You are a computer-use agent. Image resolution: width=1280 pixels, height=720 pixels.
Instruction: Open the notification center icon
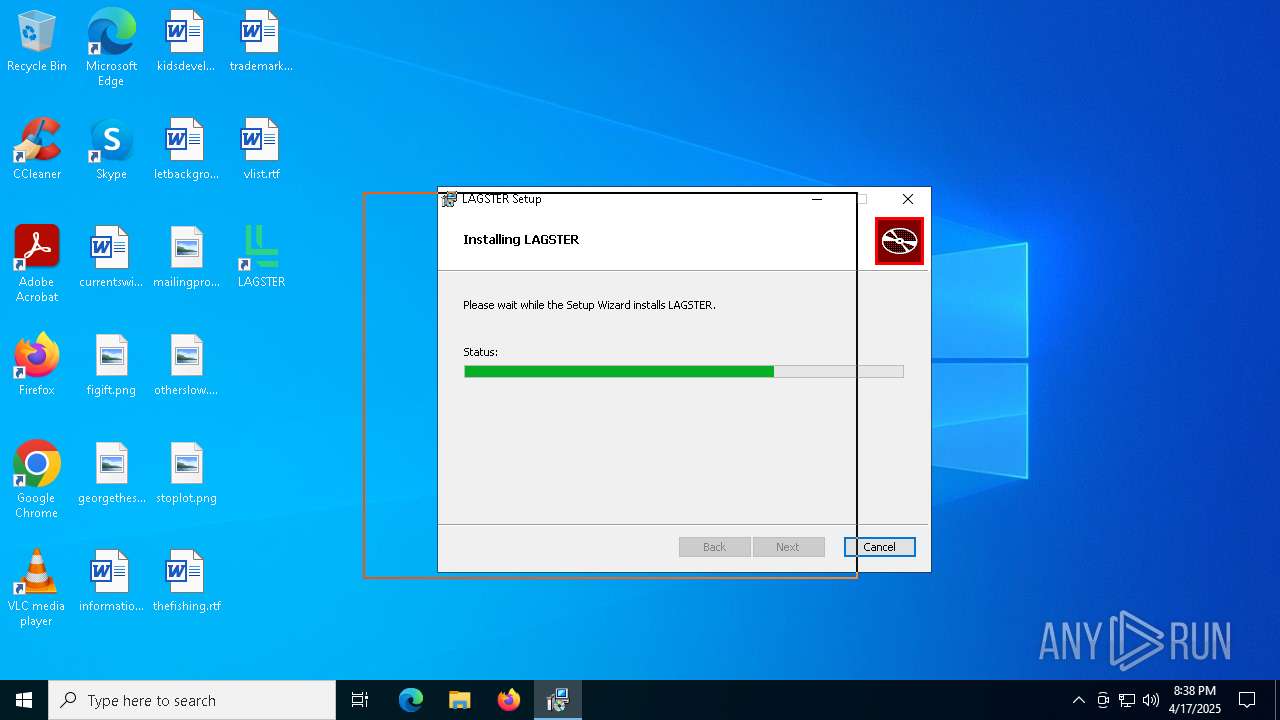click(1247, 700)
